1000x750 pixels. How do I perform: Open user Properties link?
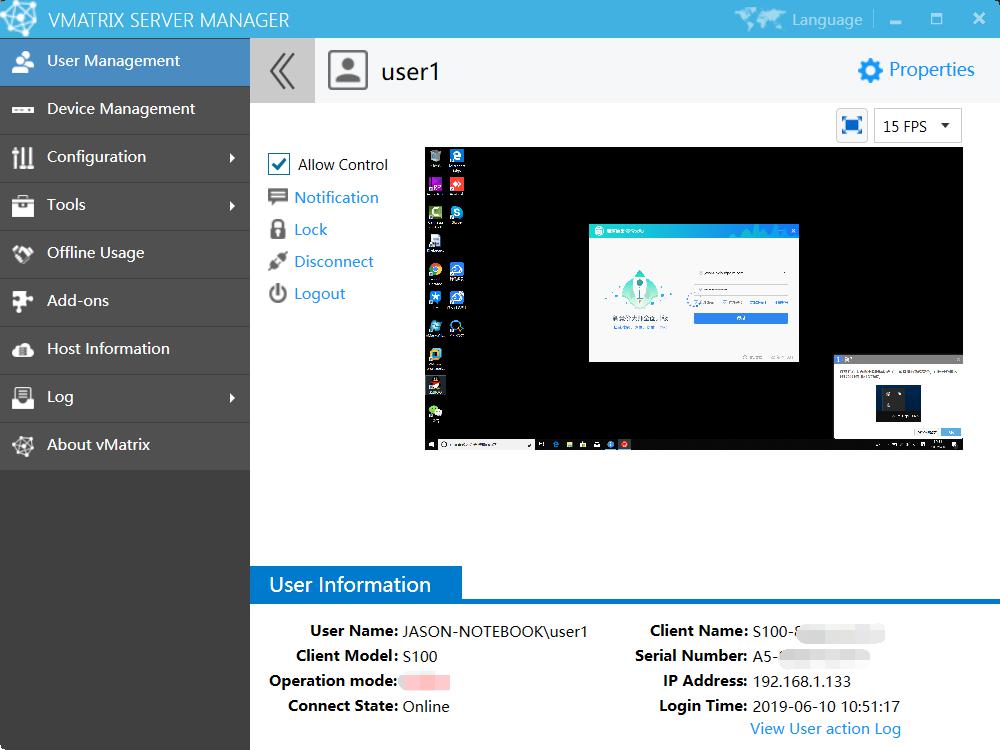[x=931, y=70]
